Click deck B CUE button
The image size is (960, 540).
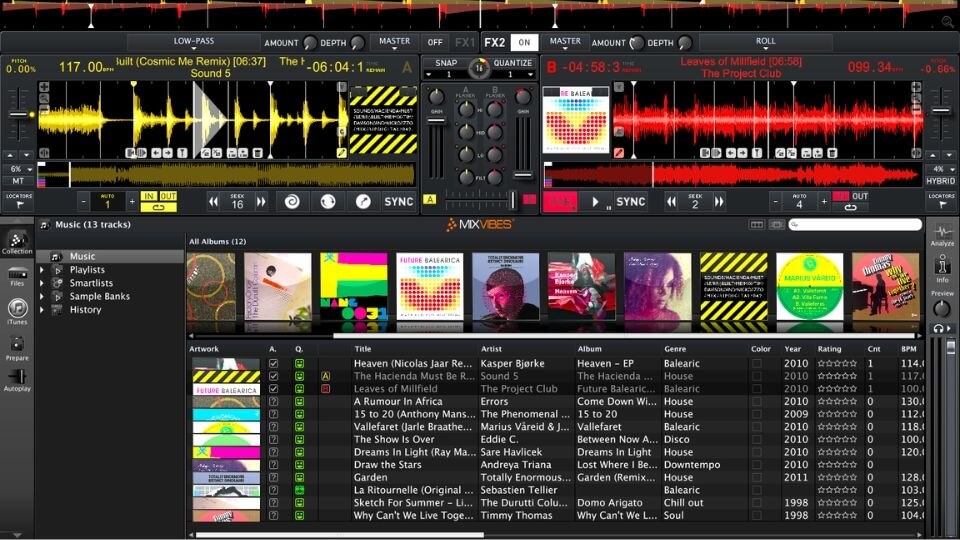pyautogui.click(x=560, y=201)
